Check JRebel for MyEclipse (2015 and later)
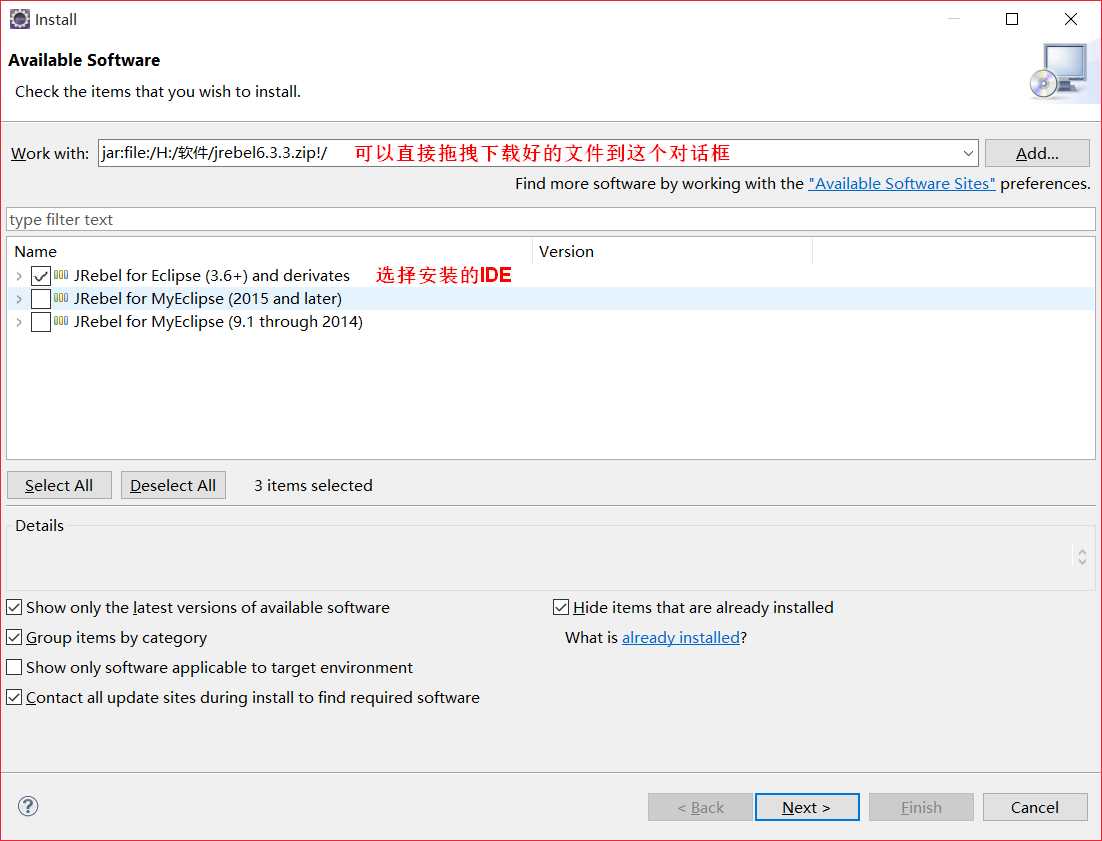 (41, 299)
